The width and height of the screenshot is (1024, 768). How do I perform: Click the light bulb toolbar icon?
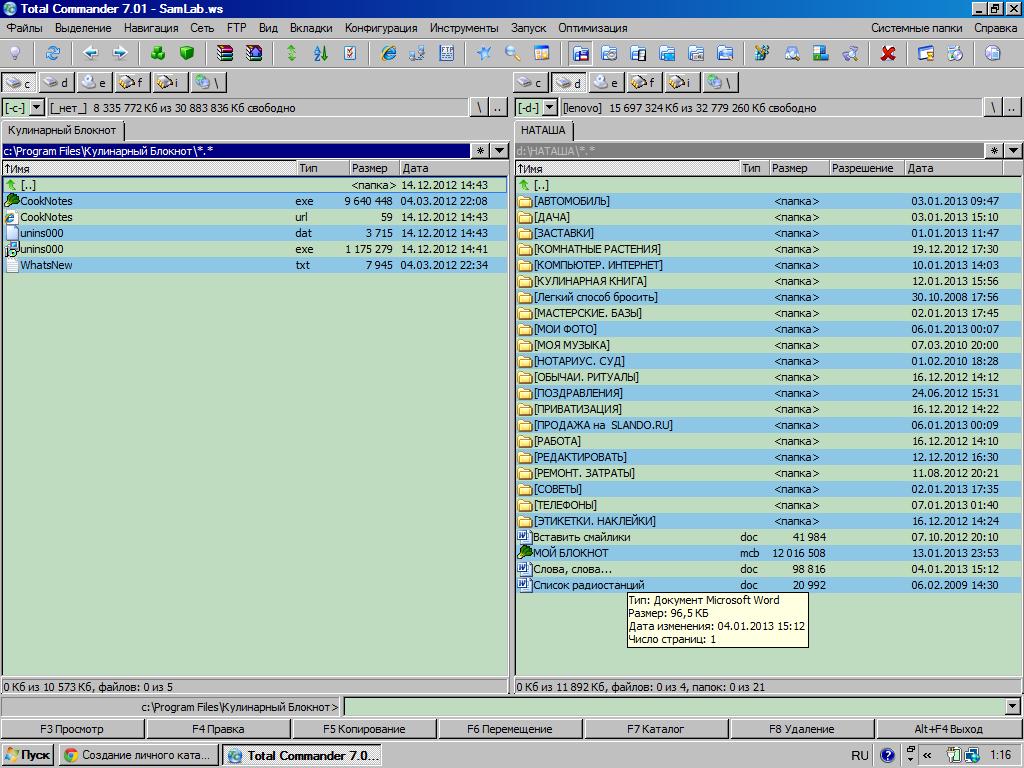pos(14,54)
